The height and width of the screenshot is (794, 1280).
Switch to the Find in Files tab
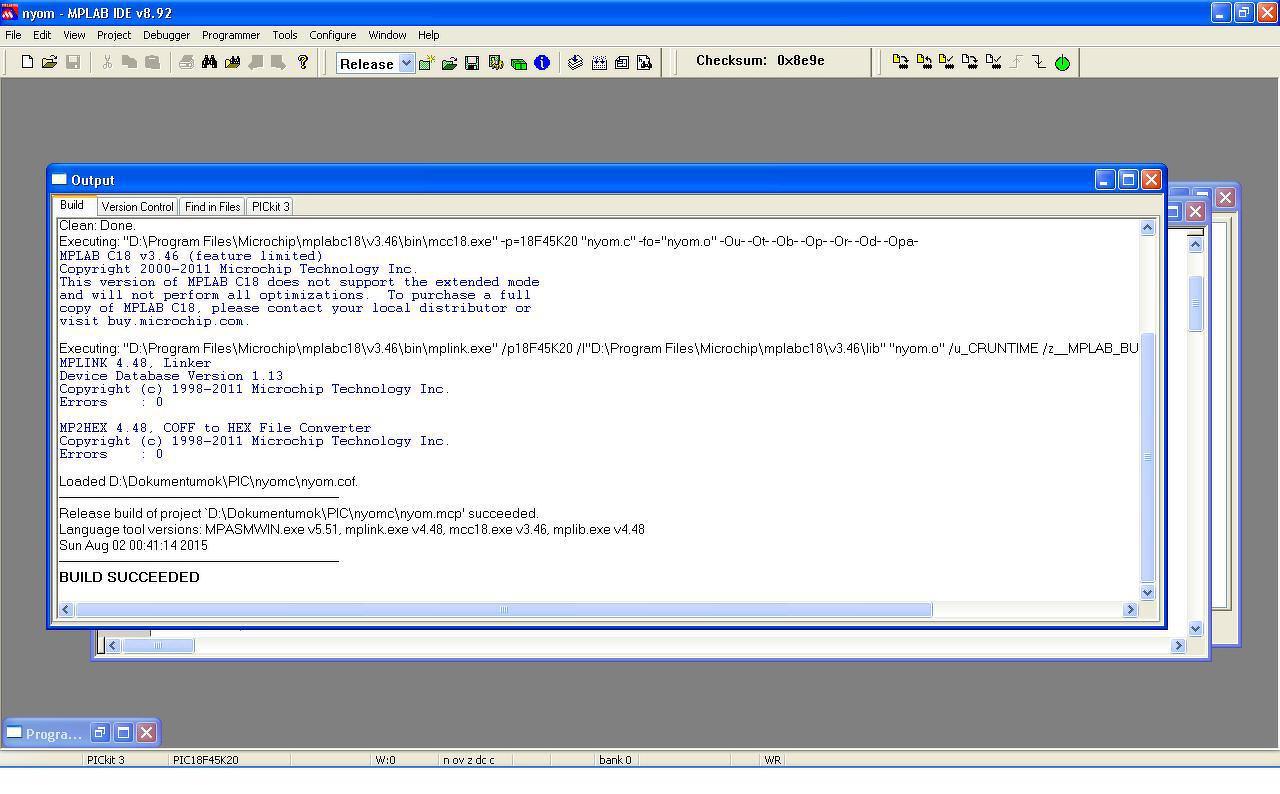click(x=212, y=207)
